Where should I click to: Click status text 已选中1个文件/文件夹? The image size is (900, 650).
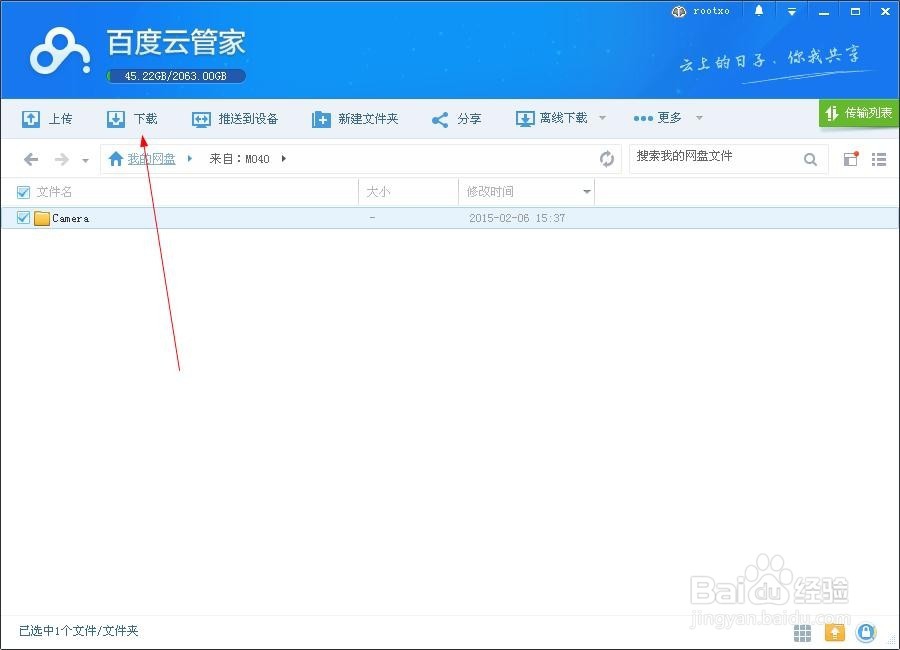click(x=79, y=631)
